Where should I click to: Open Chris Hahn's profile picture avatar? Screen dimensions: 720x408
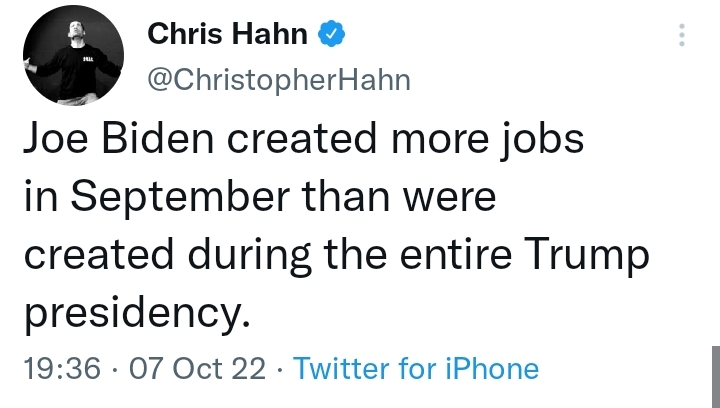[73, 56]
